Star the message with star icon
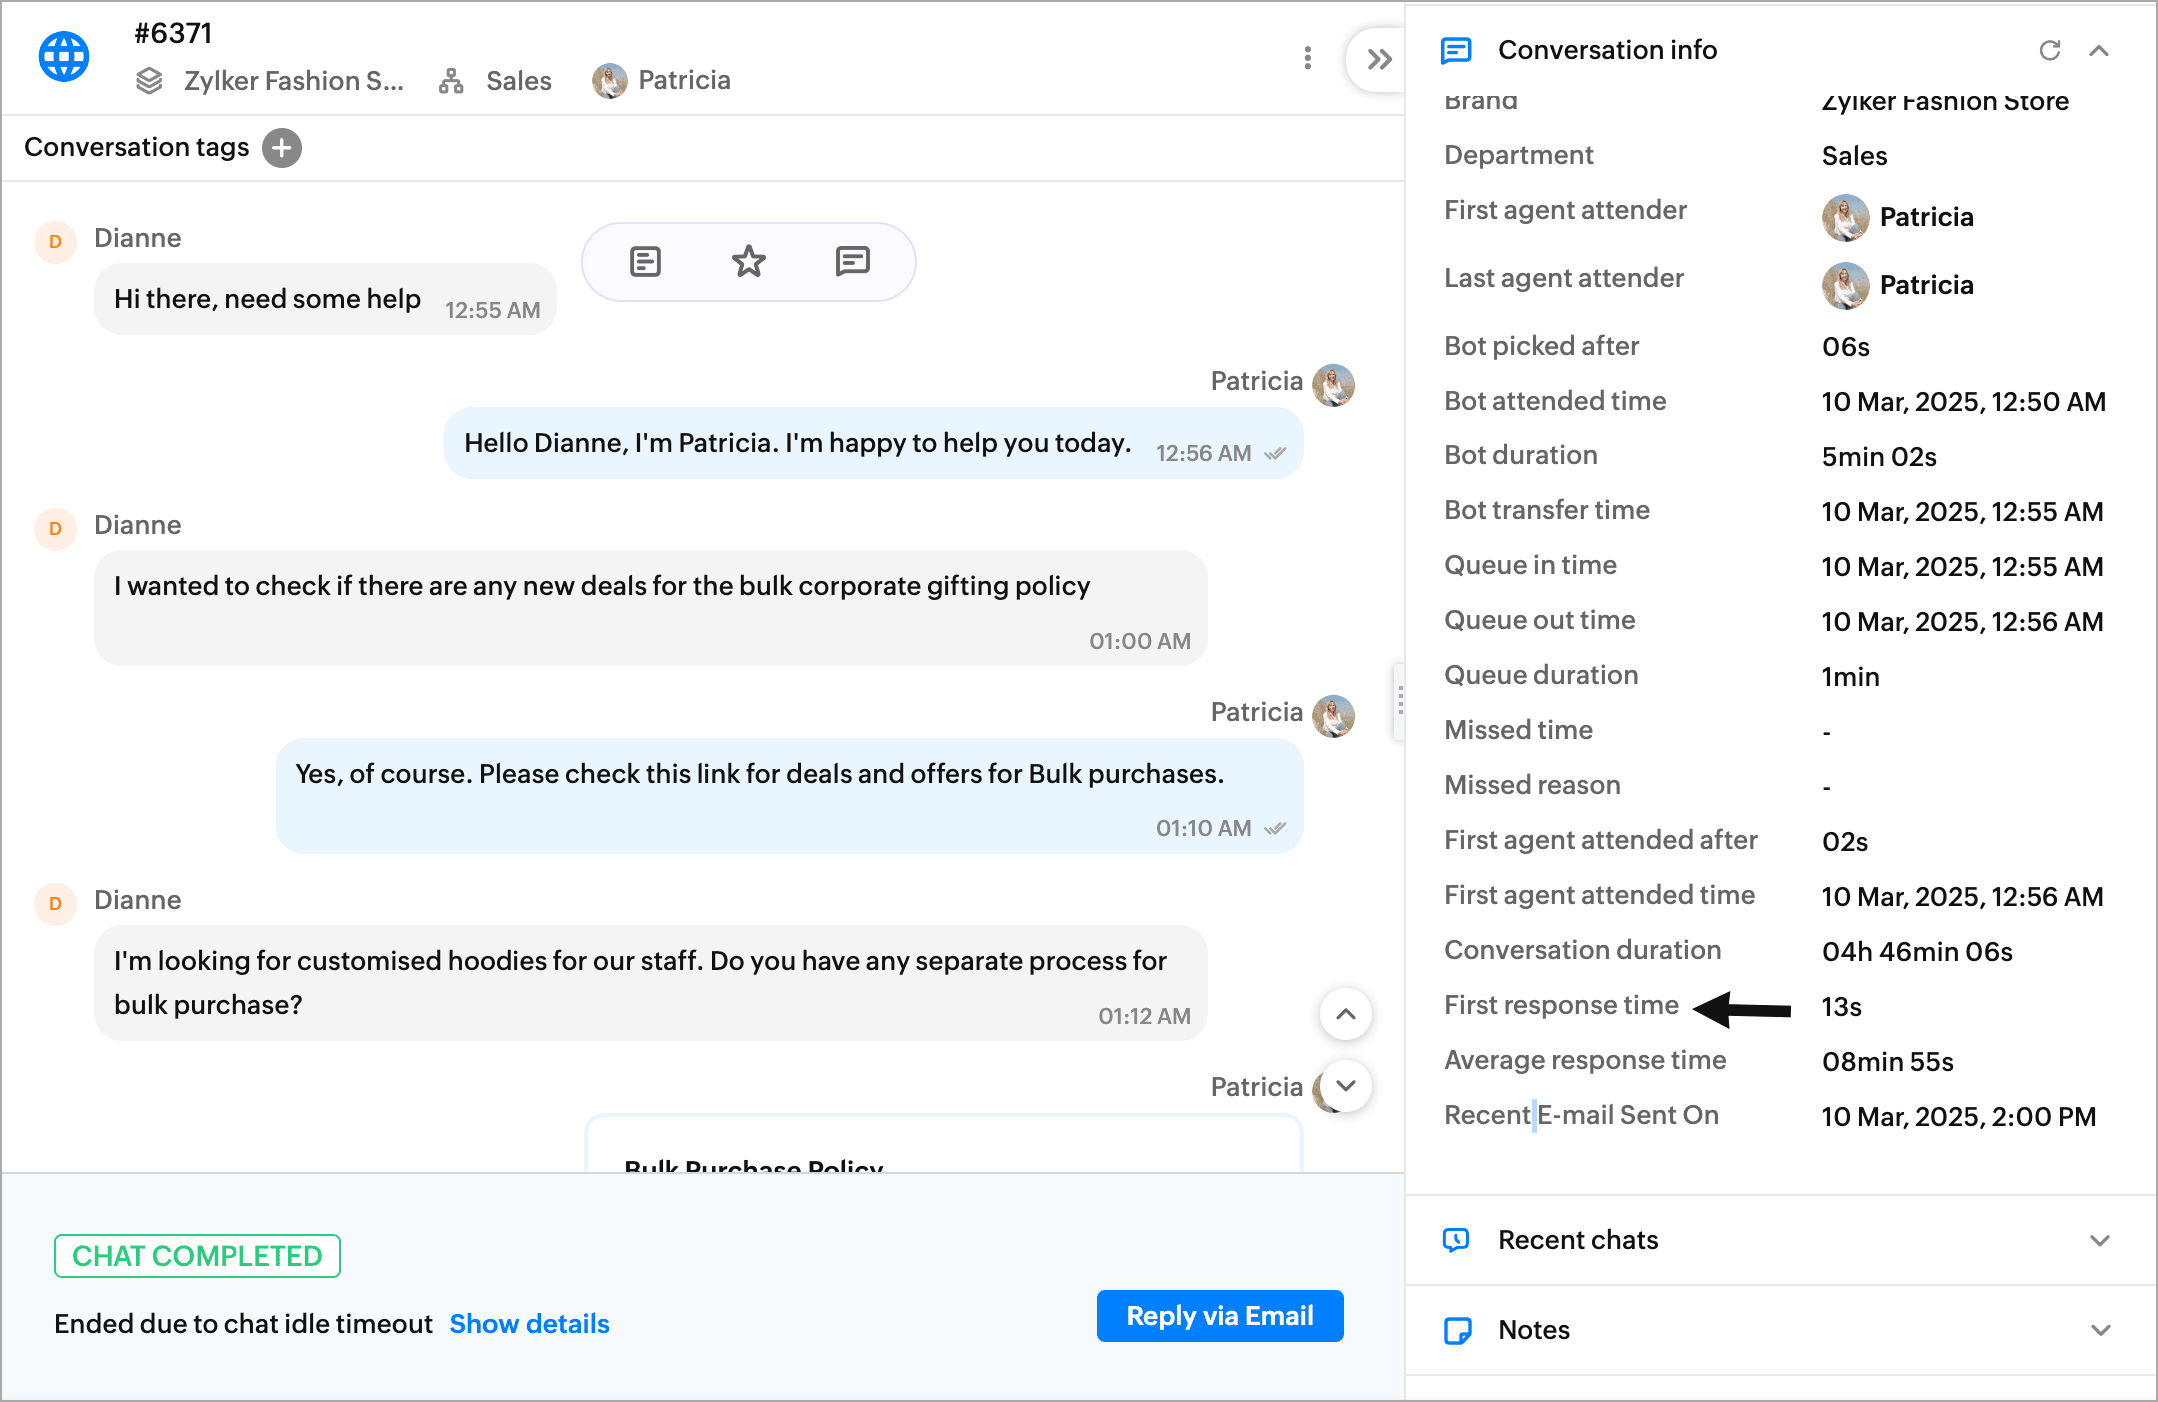This screenshot has width=2158, height=1402. click(x=748, y=262)
